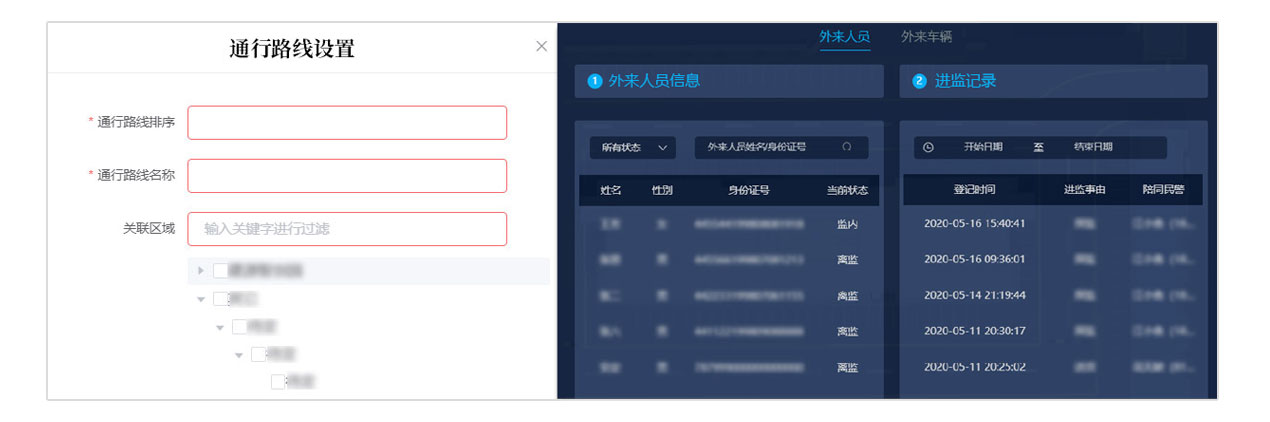This screenshot has width=1270, height=422.
Task: Click the number 2 badge beside 进监记录
Action: 919,82
